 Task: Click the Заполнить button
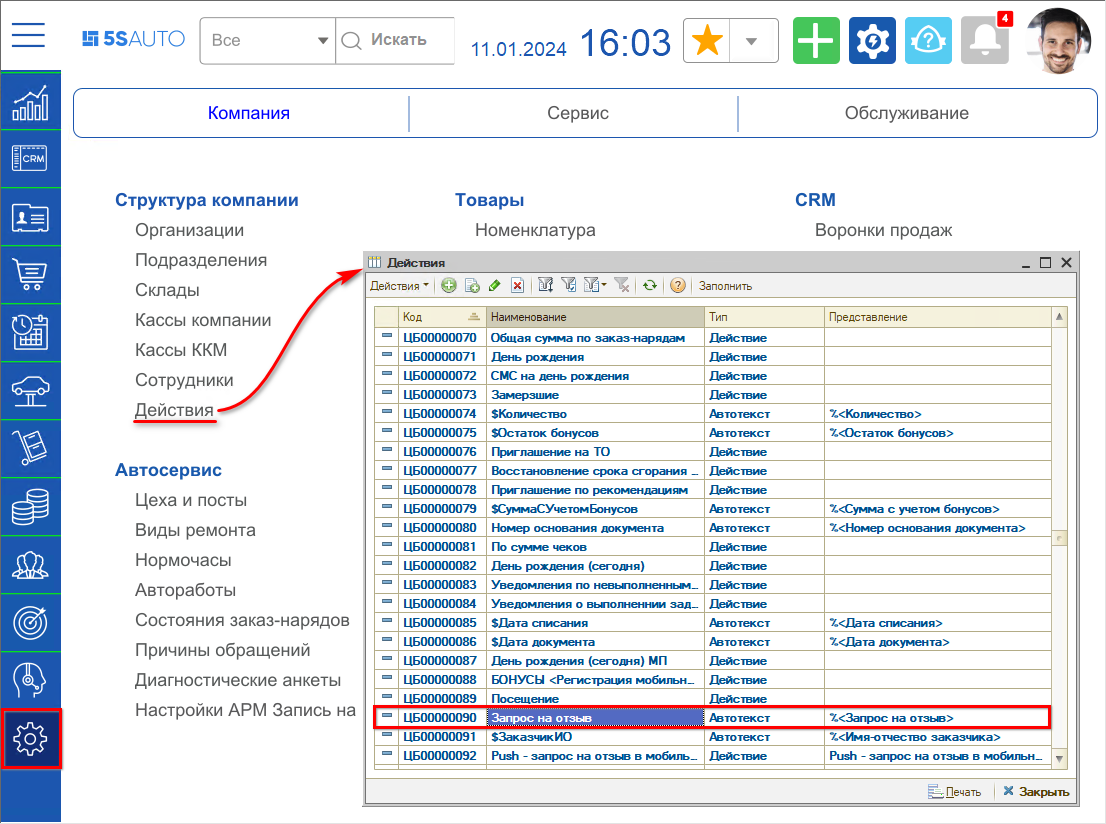725,286
